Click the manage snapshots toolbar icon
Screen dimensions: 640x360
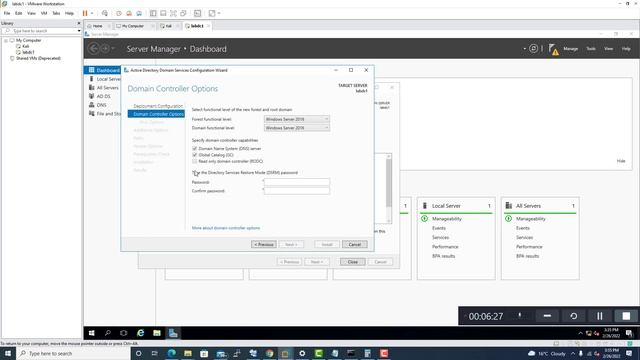click(139, 13)
